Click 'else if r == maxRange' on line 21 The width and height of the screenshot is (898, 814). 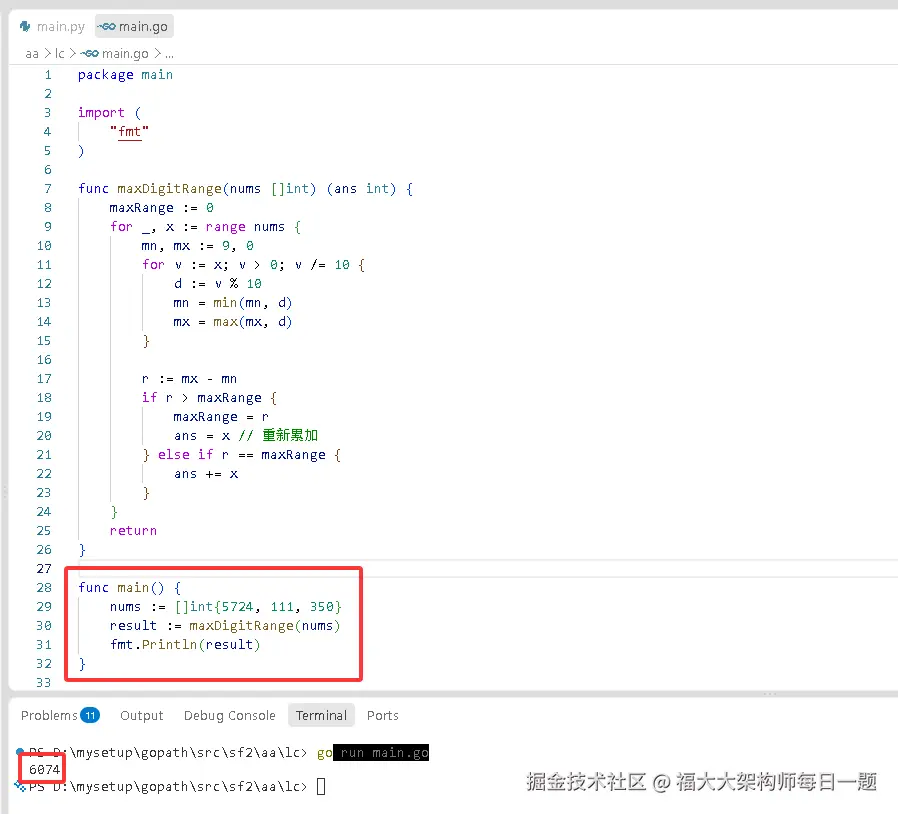(242, 454)
